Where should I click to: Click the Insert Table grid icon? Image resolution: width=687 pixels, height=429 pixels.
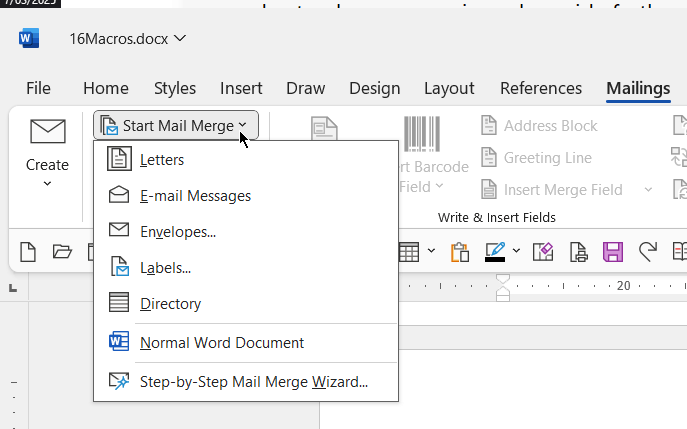[x=409, y=252]
